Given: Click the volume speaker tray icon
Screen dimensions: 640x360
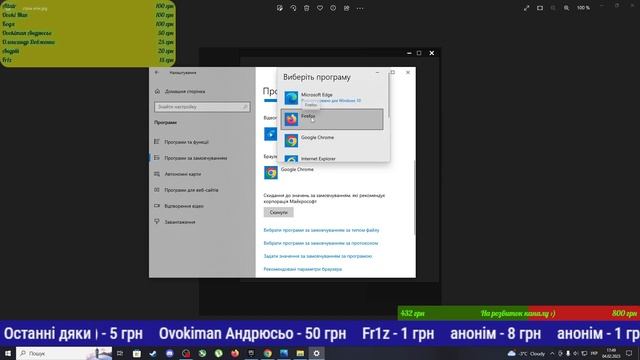Looking at the screenshot, I should [576, 353].
